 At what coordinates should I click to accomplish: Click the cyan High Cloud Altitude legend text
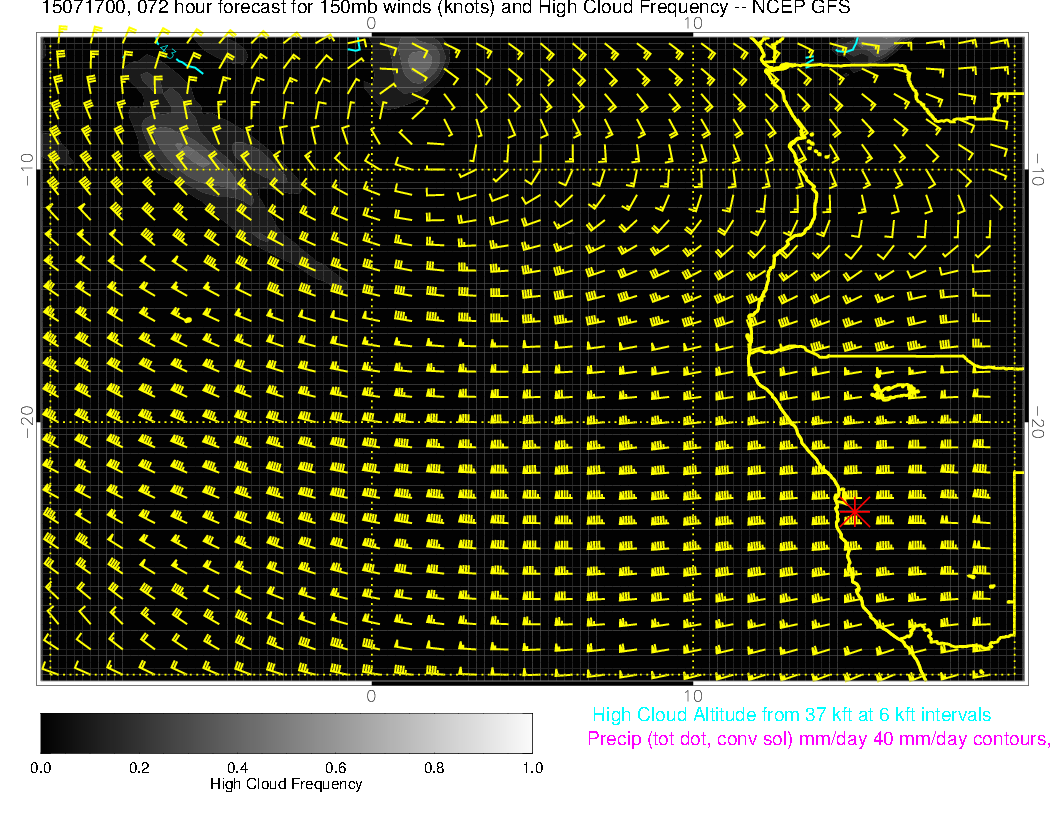click(x=791, y=715)
